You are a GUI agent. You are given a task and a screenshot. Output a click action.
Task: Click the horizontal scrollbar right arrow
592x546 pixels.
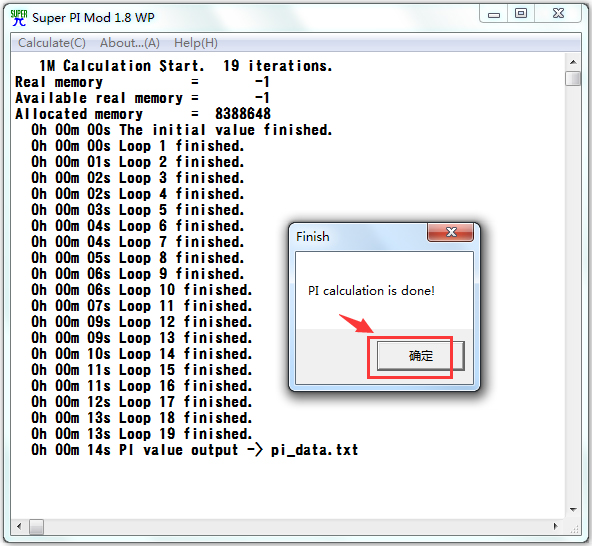pyautogui.click(x=556, y=526)
